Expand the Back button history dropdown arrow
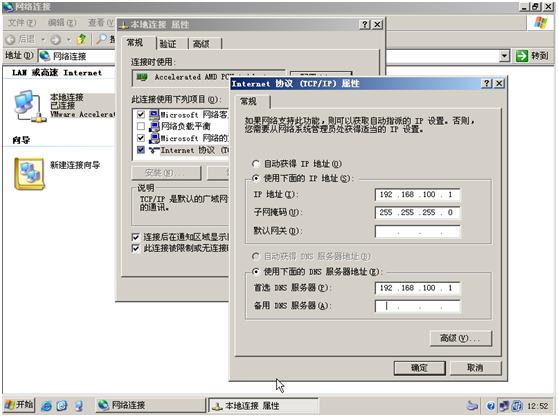The height and width of the screenshot is (417, 558). point(43,39)
